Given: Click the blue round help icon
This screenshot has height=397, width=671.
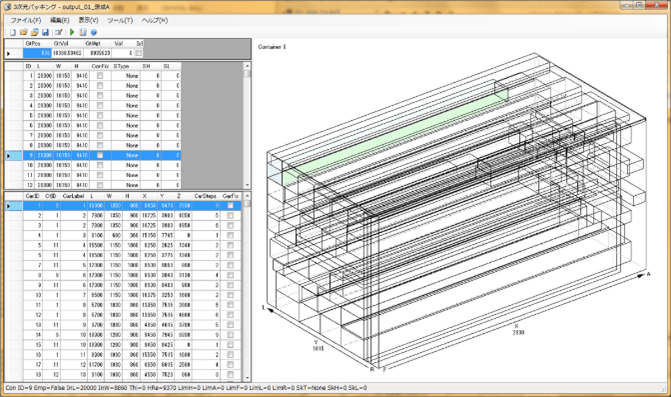Looking at the screenshot, I should pos(94,32).
